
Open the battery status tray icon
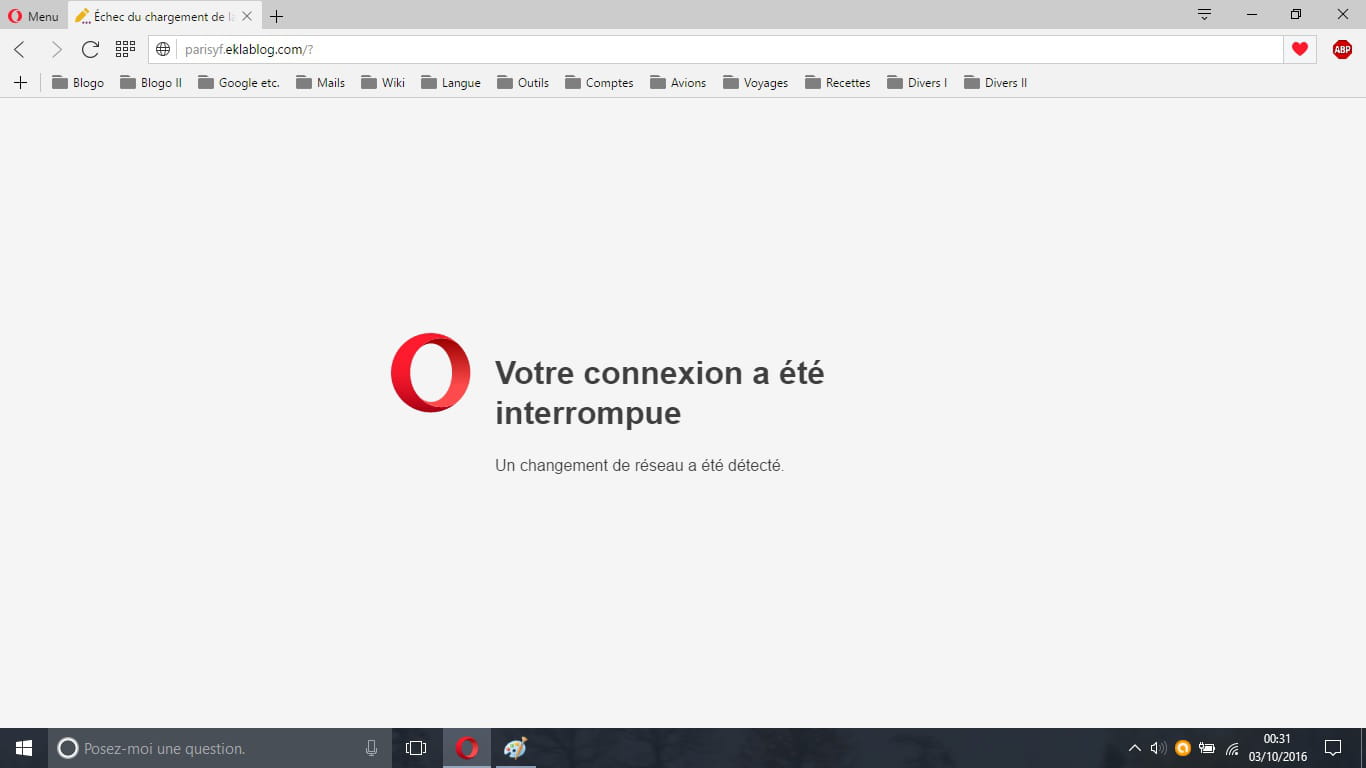point(1207,748)
